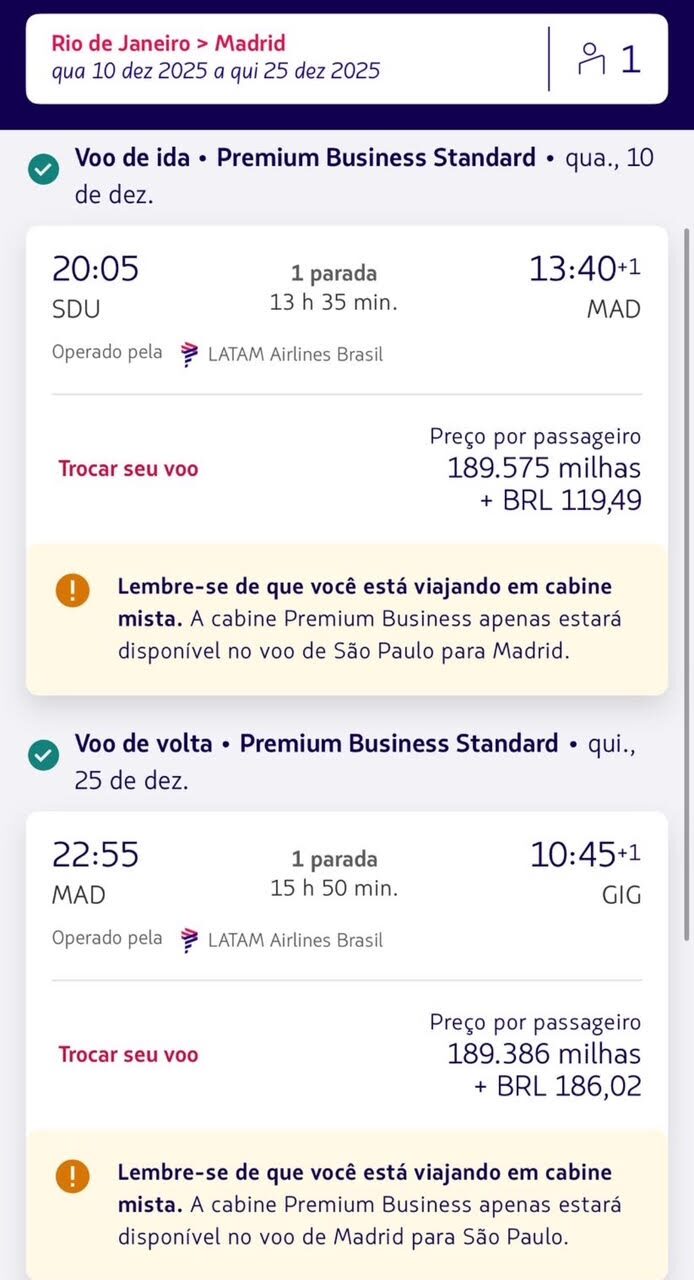Click orange warning icon in outbound cabin notice
Image resolution: width=694 pixels, height=1280 pixels.
coord(73,588)
